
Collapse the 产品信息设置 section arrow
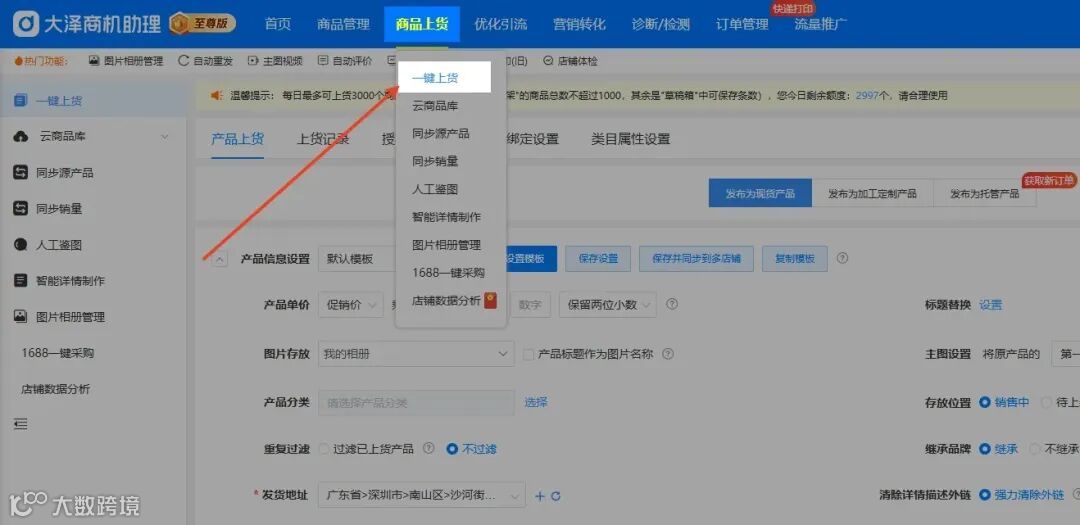pyautogui.click(x=219, y=259)
